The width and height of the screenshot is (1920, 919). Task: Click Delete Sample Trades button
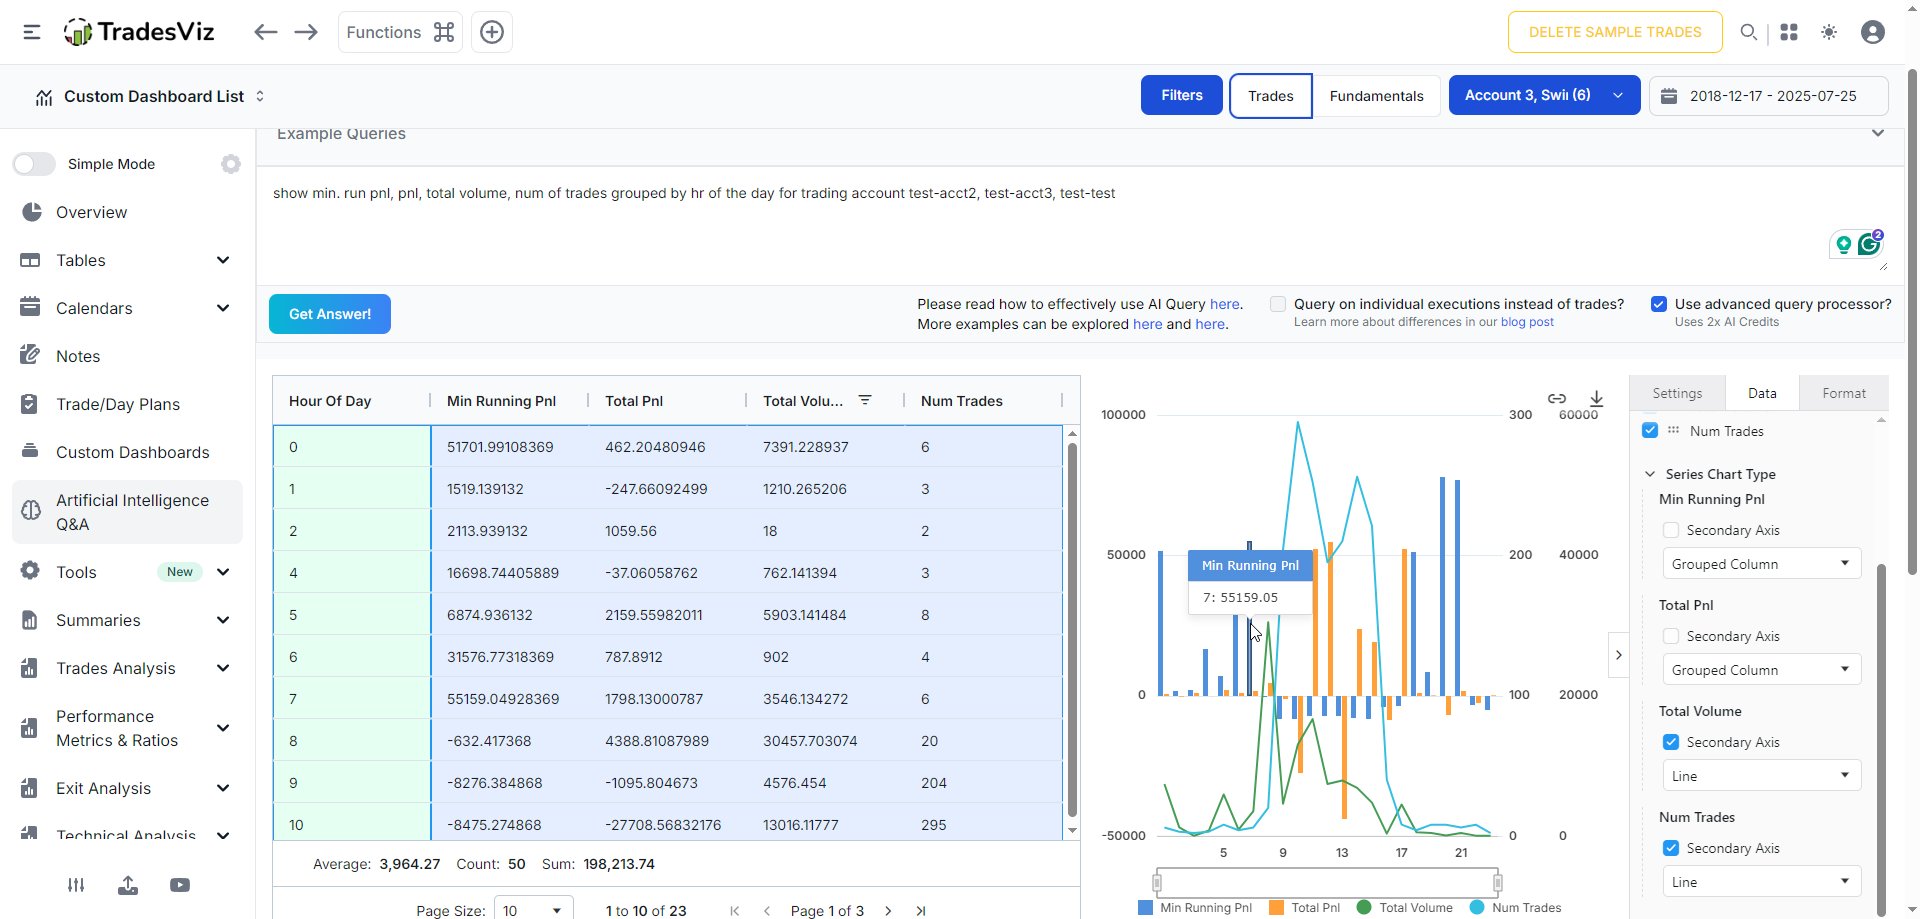pos(1615,32)
